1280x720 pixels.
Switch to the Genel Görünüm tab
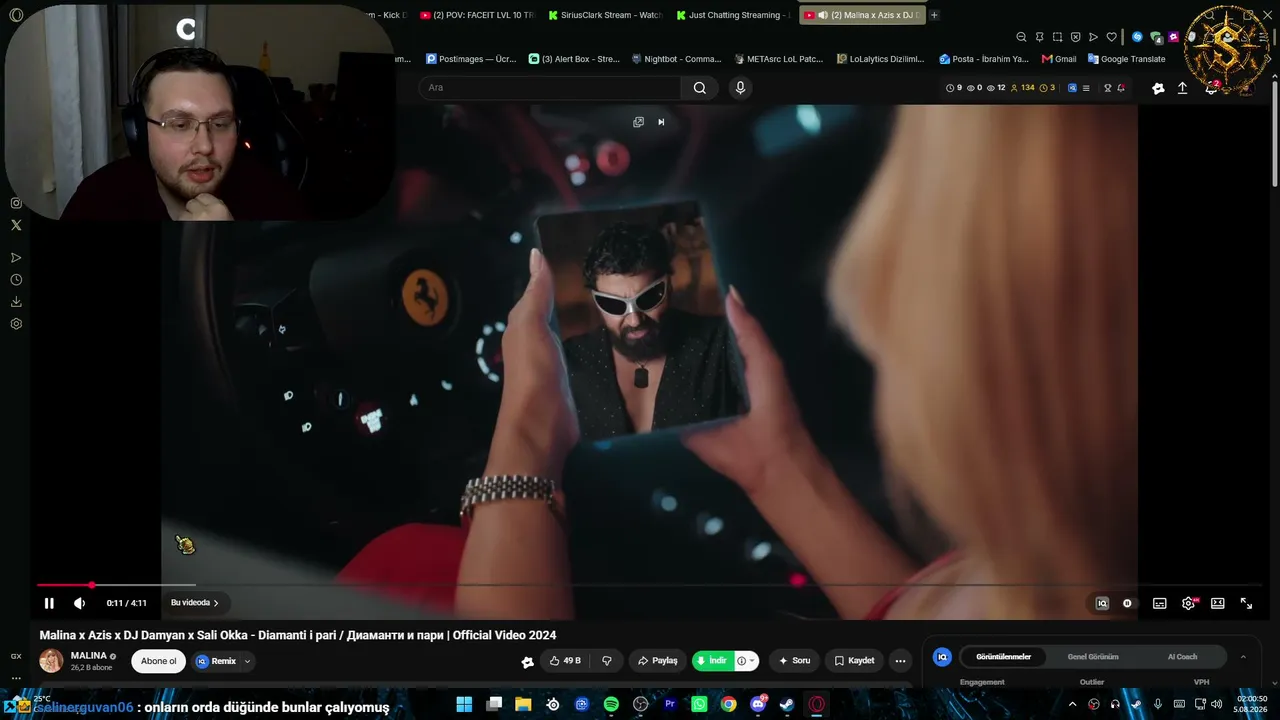coord(1093,657)
